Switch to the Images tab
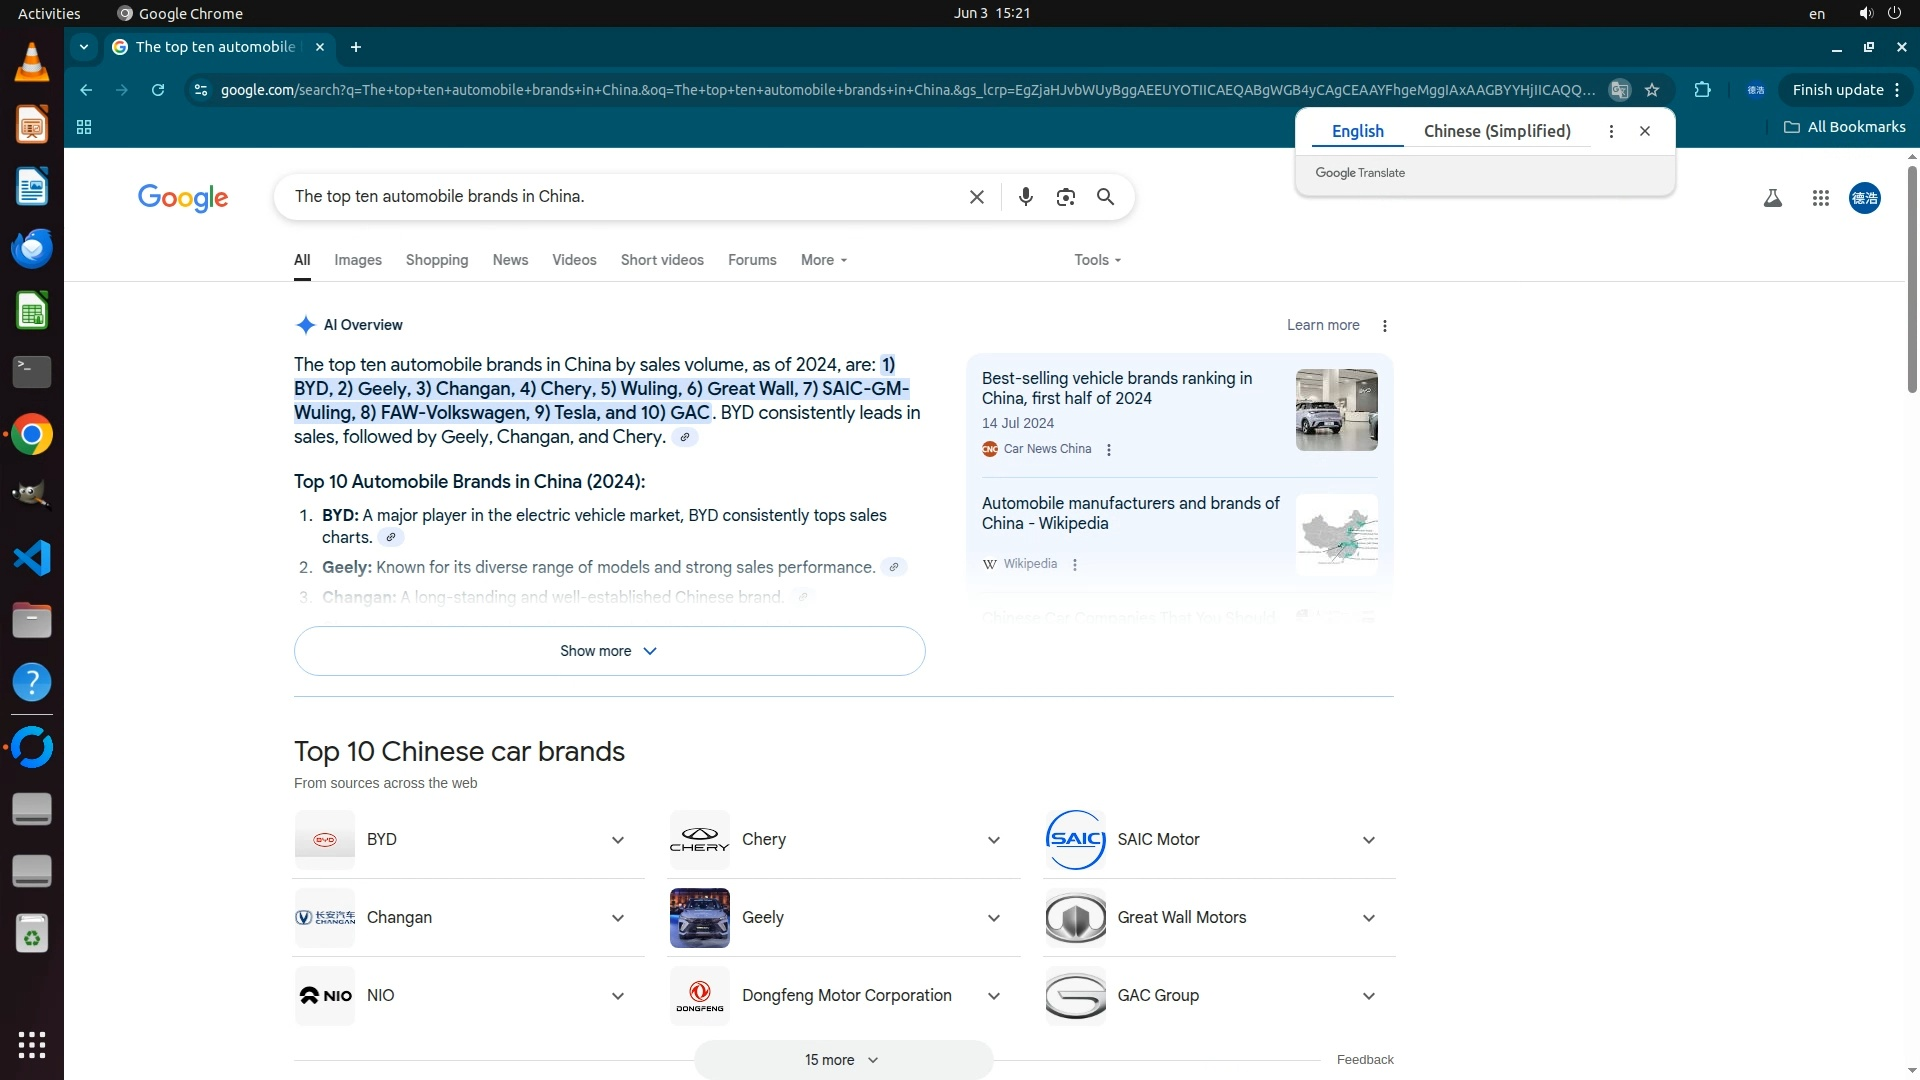 tap(357, 260)
